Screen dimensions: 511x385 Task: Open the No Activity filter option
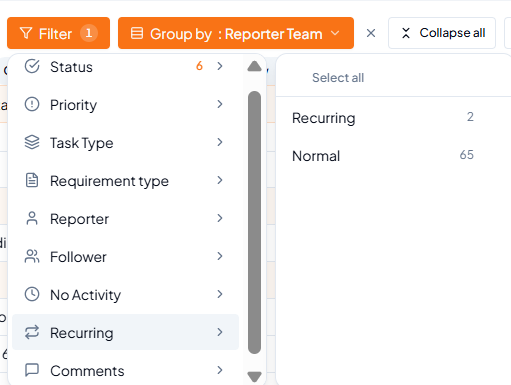(125, 295)
